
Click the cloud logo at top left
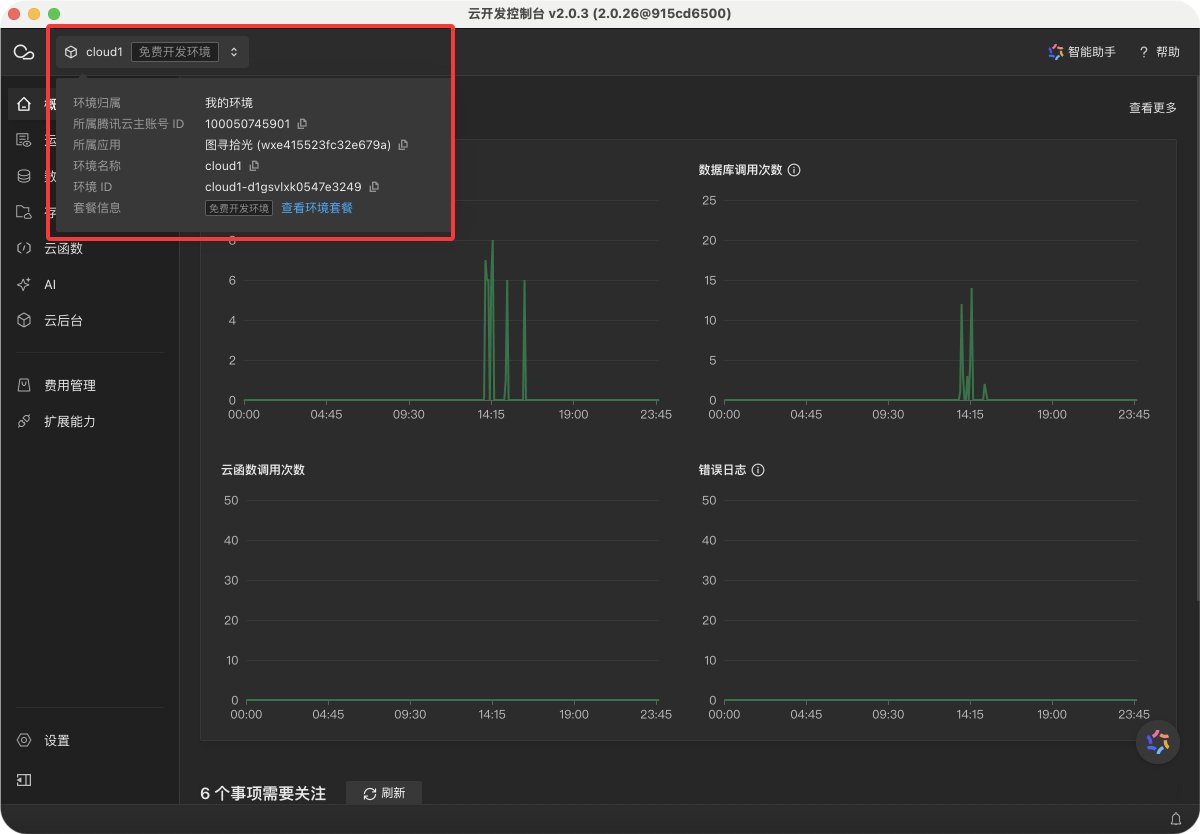[x=24, y=52]
